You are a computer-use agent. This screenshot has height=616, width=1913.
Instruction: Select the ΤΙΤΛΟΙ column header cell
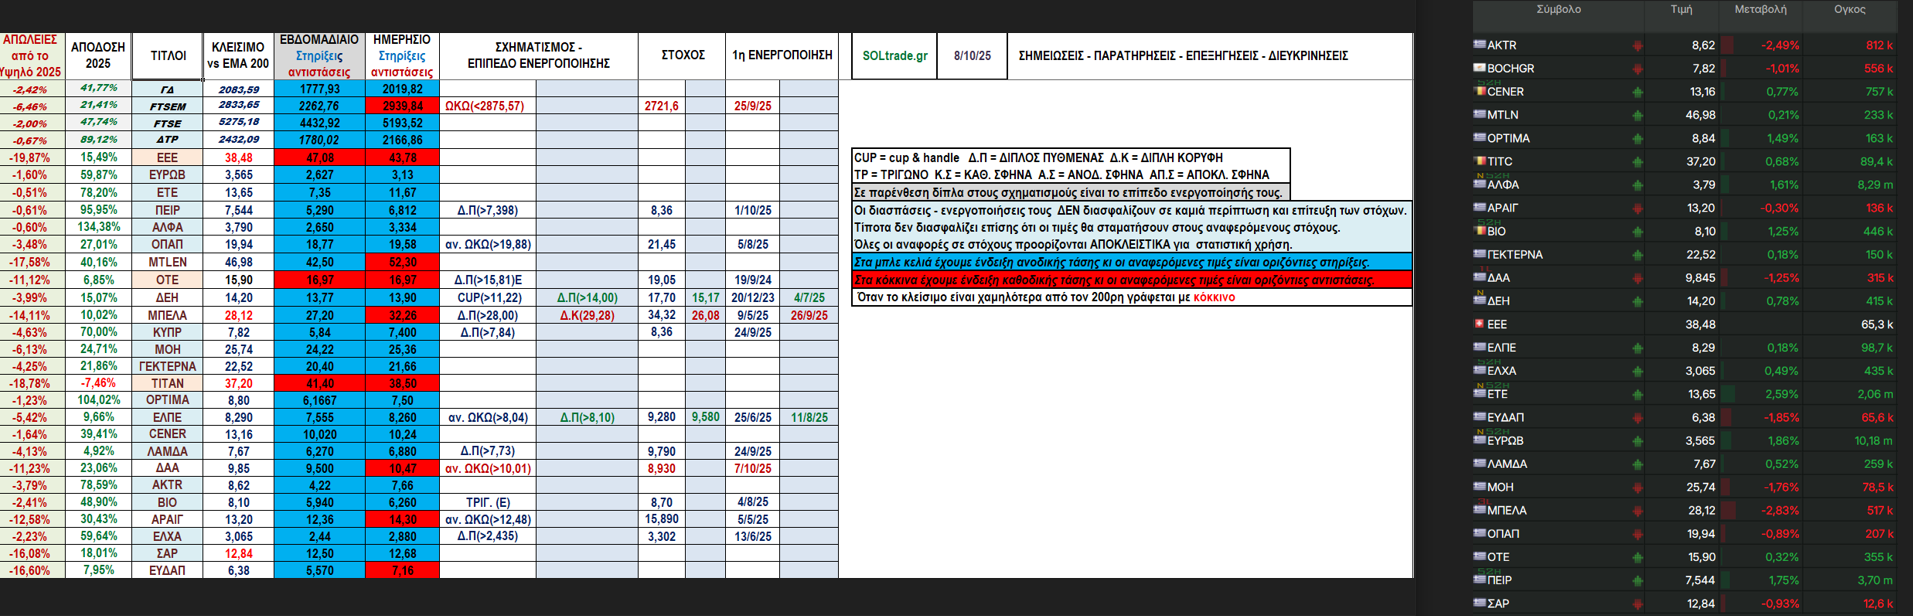(168, 56)
